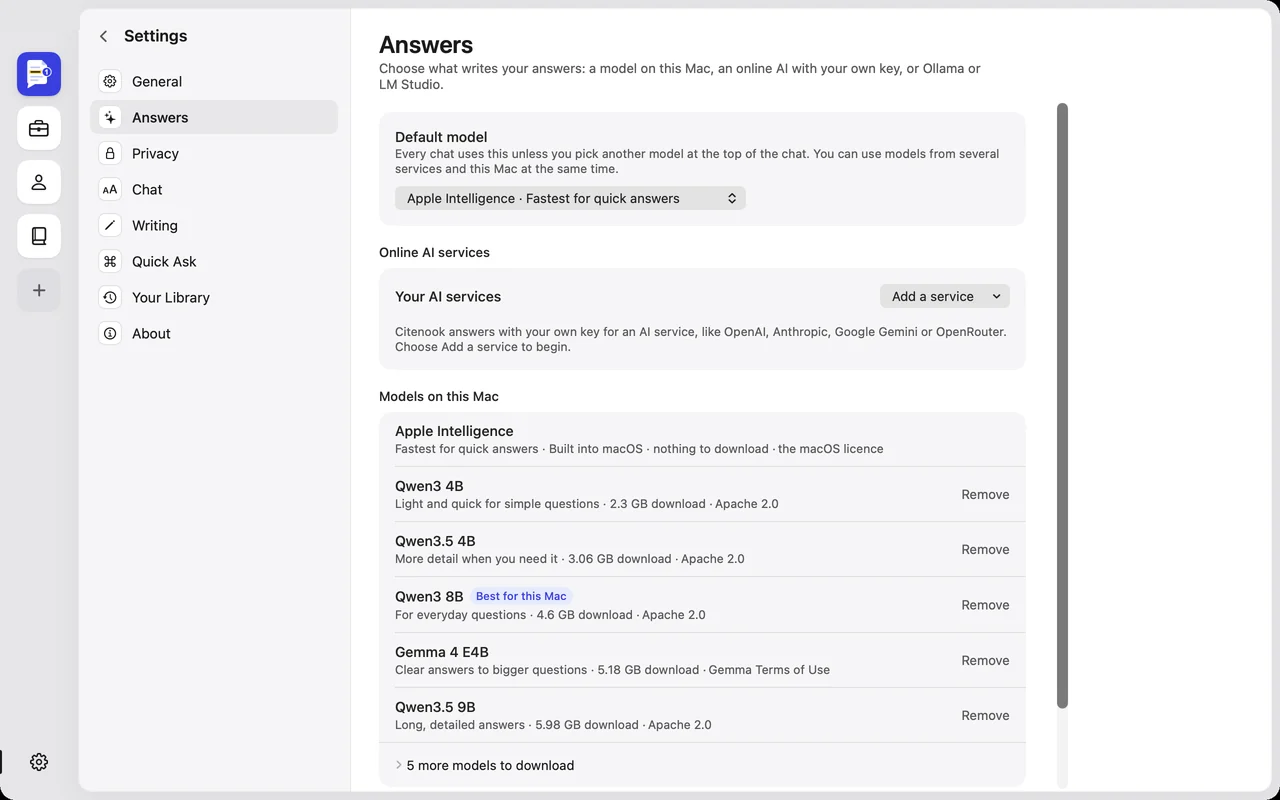1280x800 pixels.
Task: Click the text size icon beside Chat
Action: (x=110, y=189)
